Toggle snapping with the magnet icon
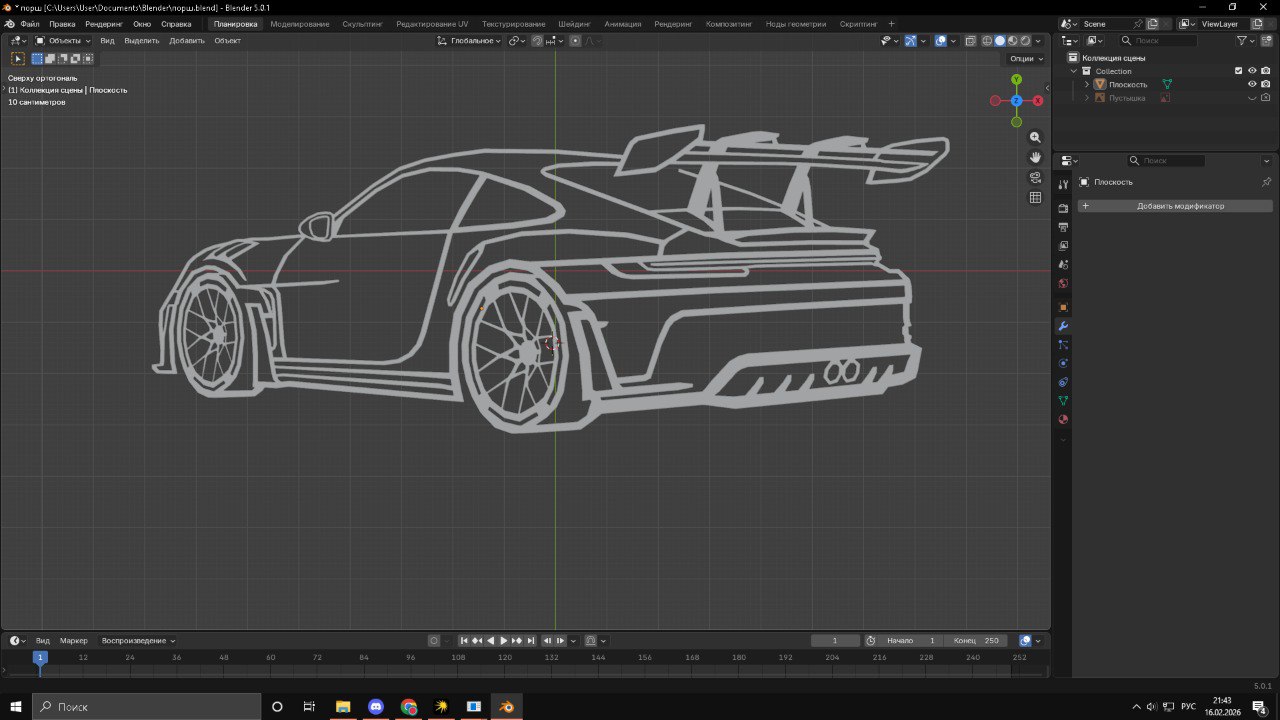1280x720 pixels. (x=537, y=41)
